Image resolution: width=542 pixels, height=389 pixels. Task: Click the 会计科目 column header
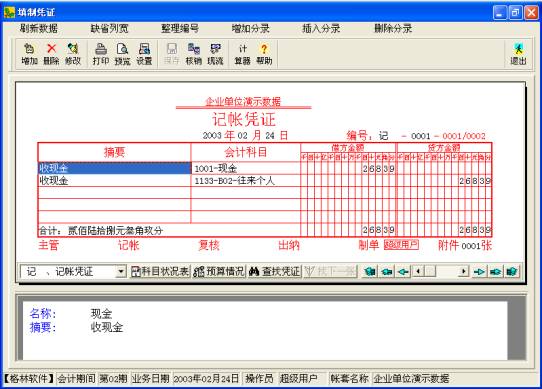point(245,152)
